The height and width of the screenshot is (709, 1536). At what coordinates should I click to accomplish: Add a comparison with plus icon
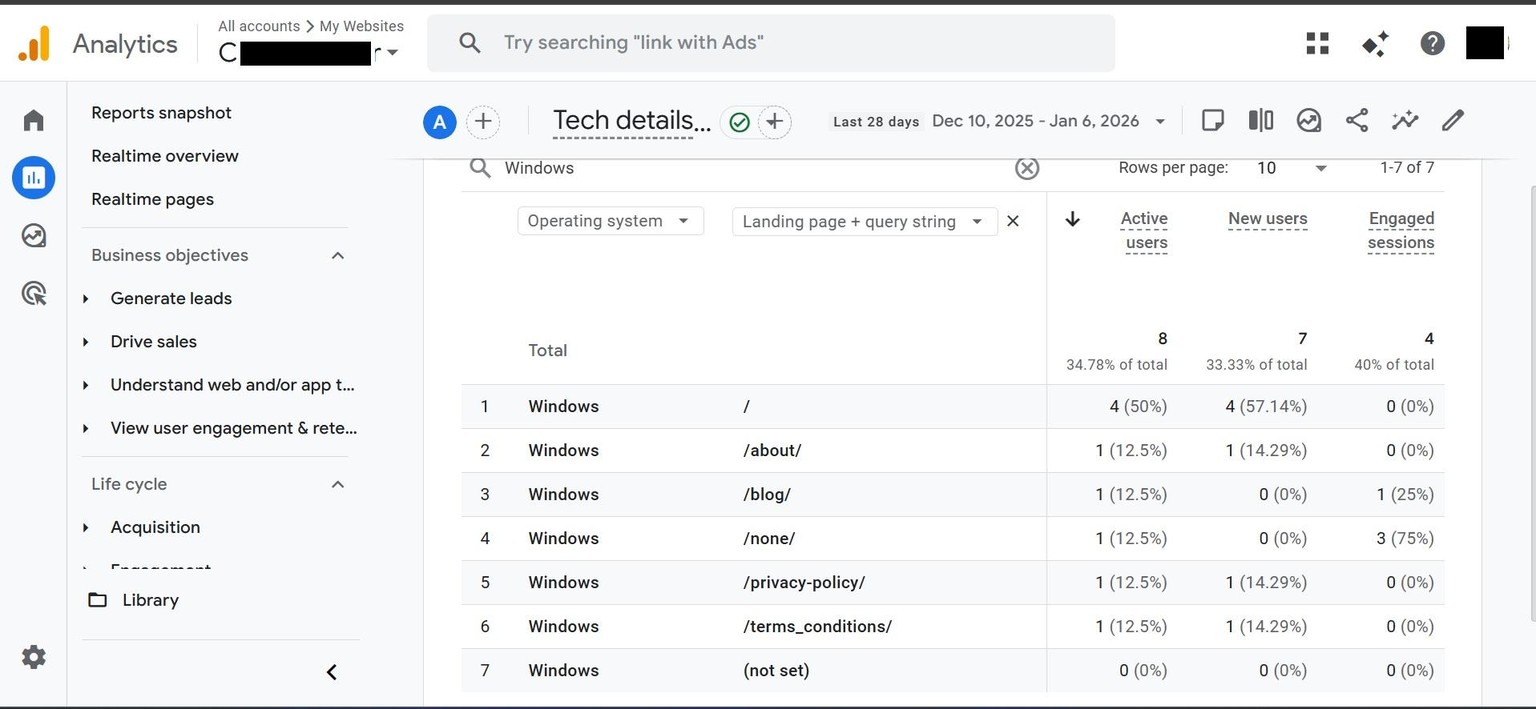(483, 122)
